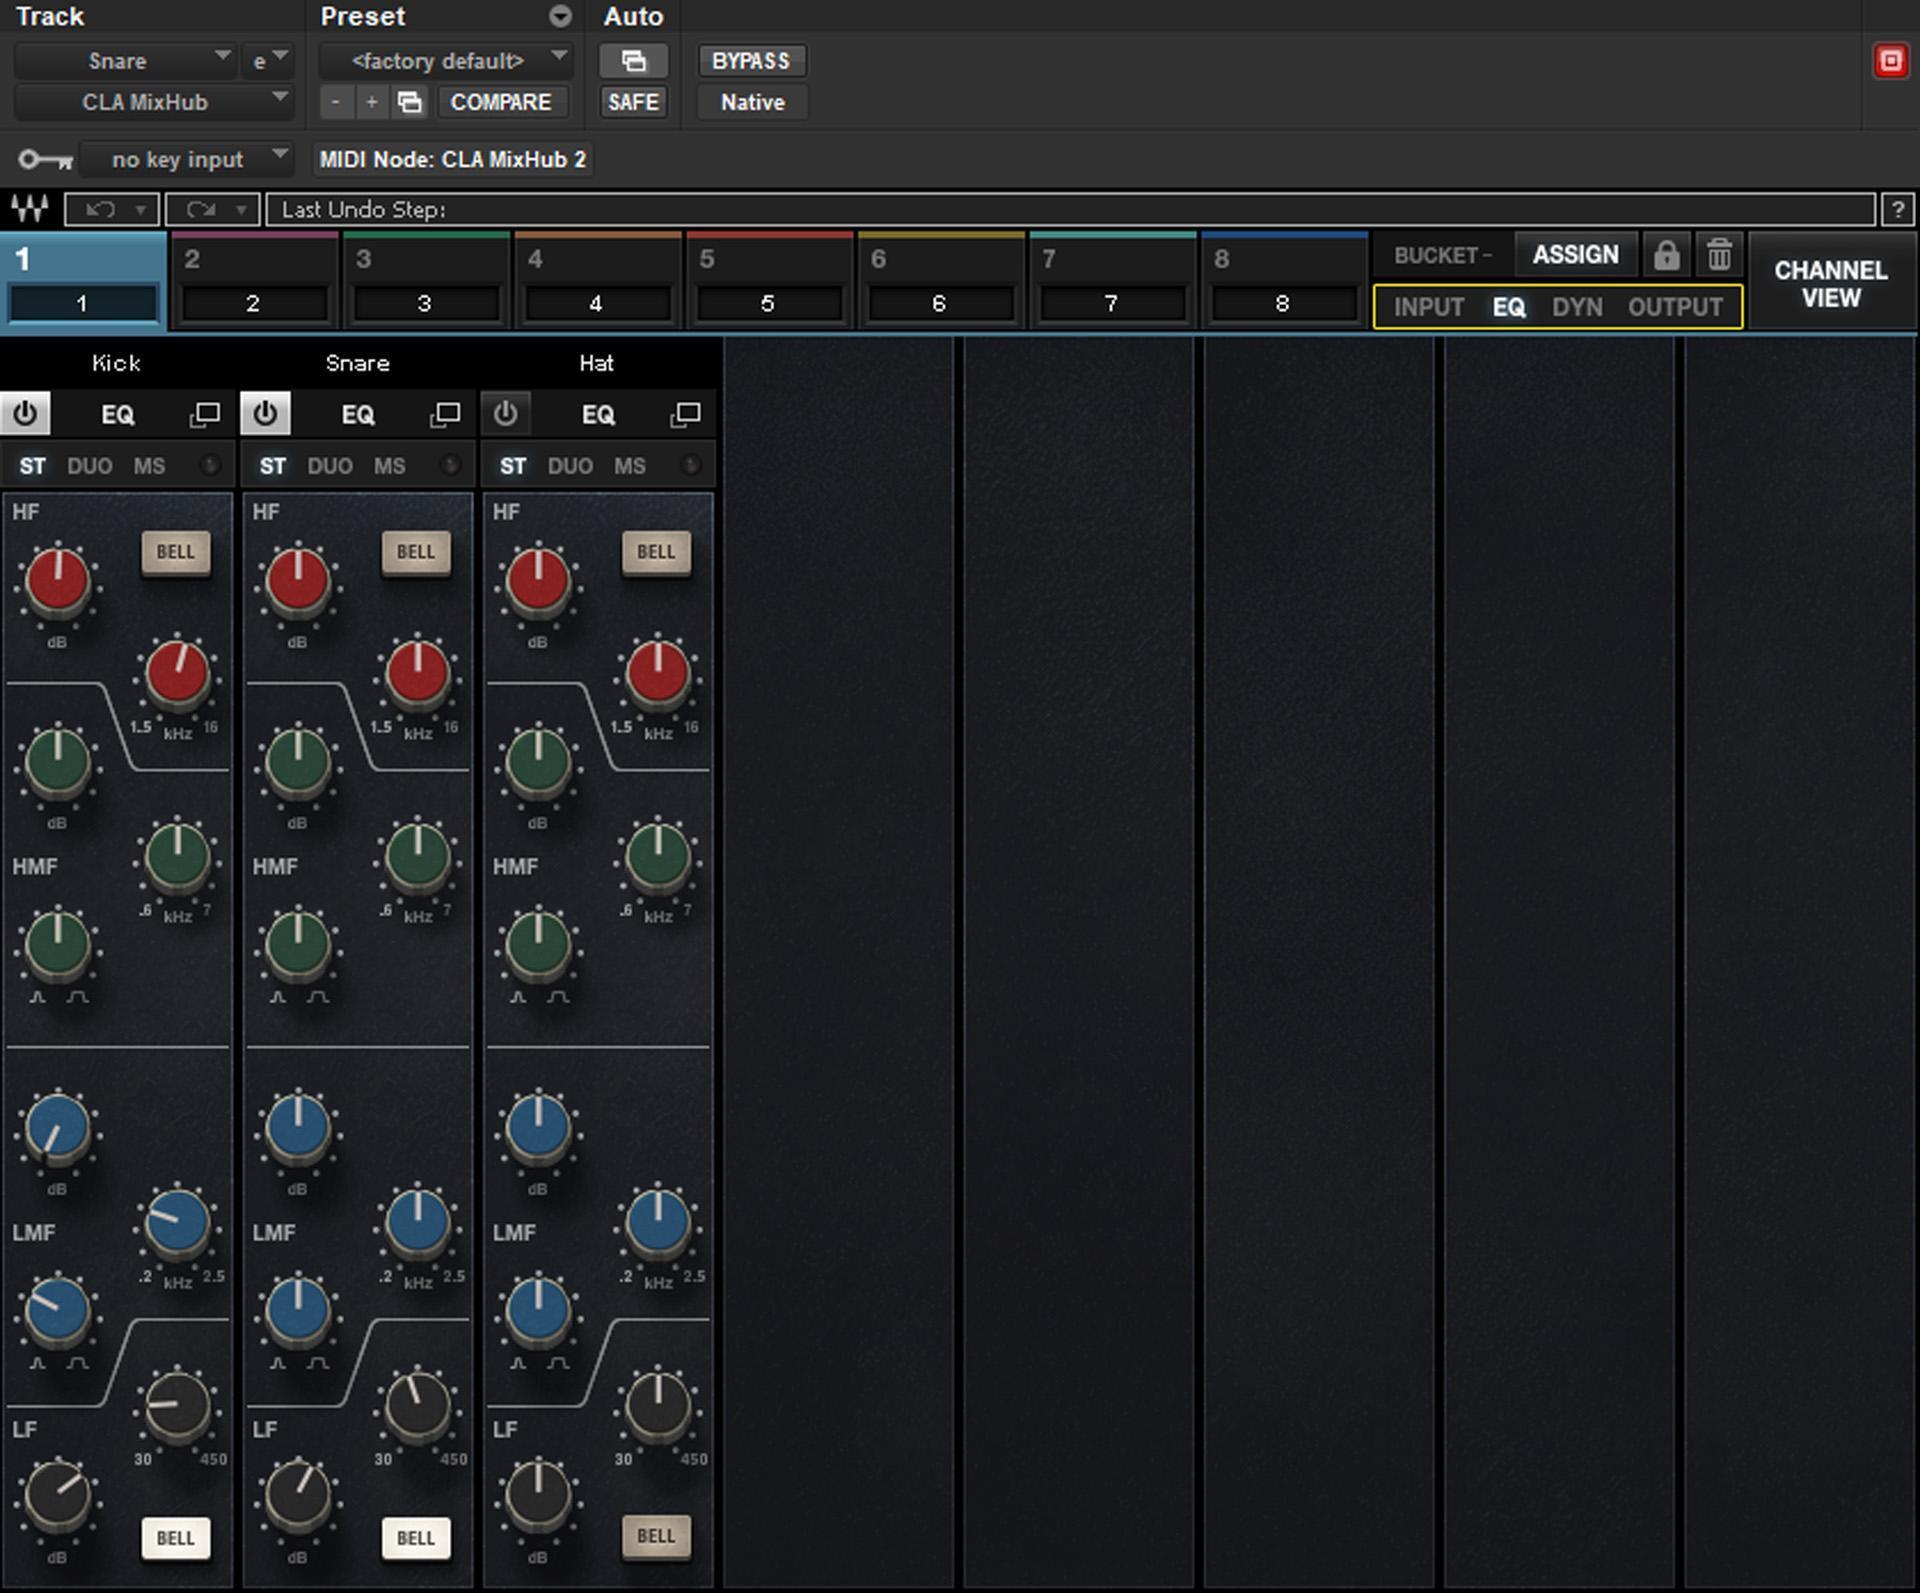Click the trash icon next to the lock
The width and height of the screenshot is (1920, 1593).
(x=1720, y=254)
